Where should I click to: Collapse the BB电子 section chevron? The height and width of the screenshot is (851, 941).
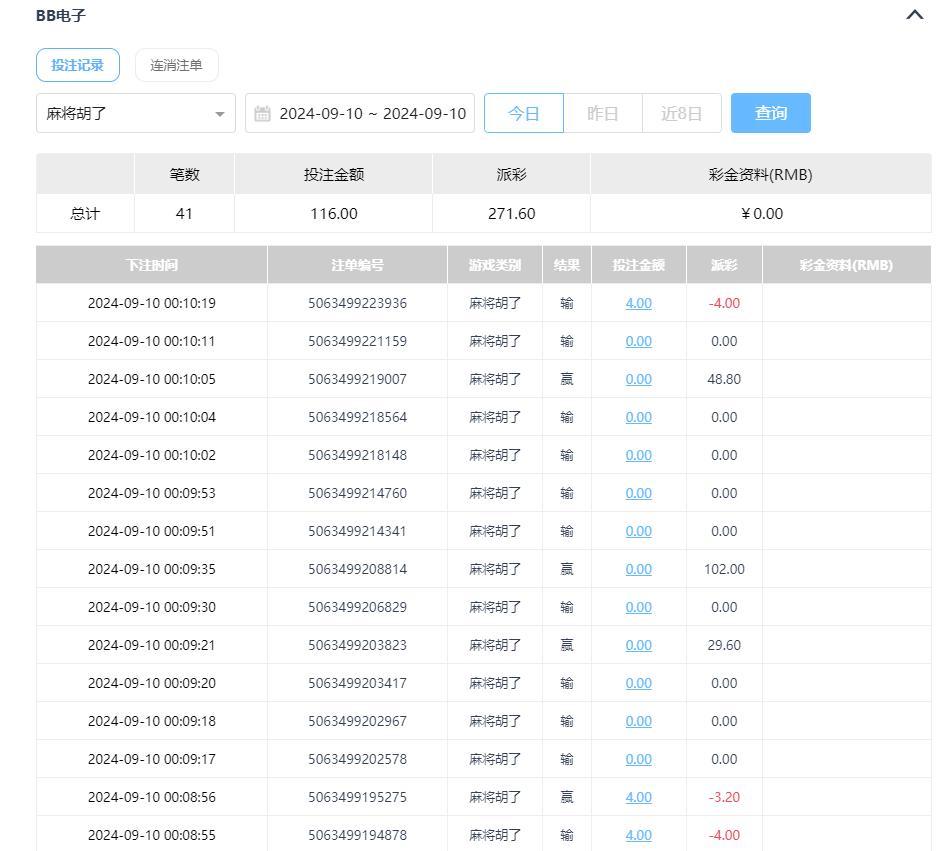[914, 15]
